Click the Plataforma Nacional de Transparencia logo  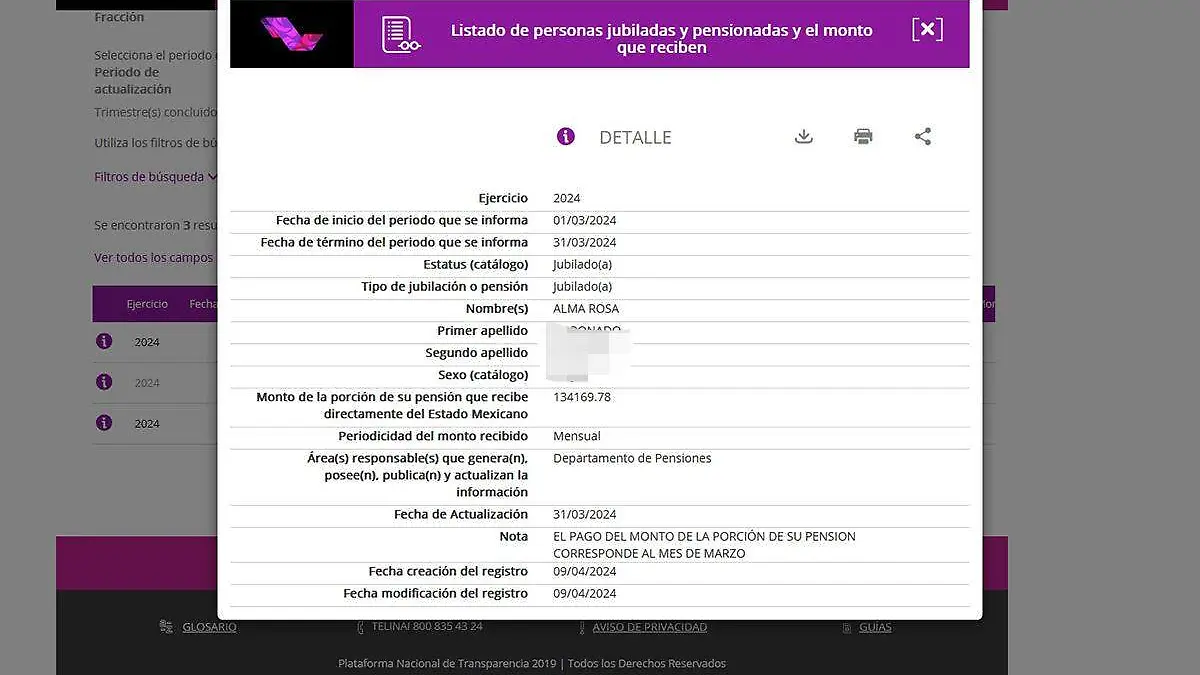290,33
